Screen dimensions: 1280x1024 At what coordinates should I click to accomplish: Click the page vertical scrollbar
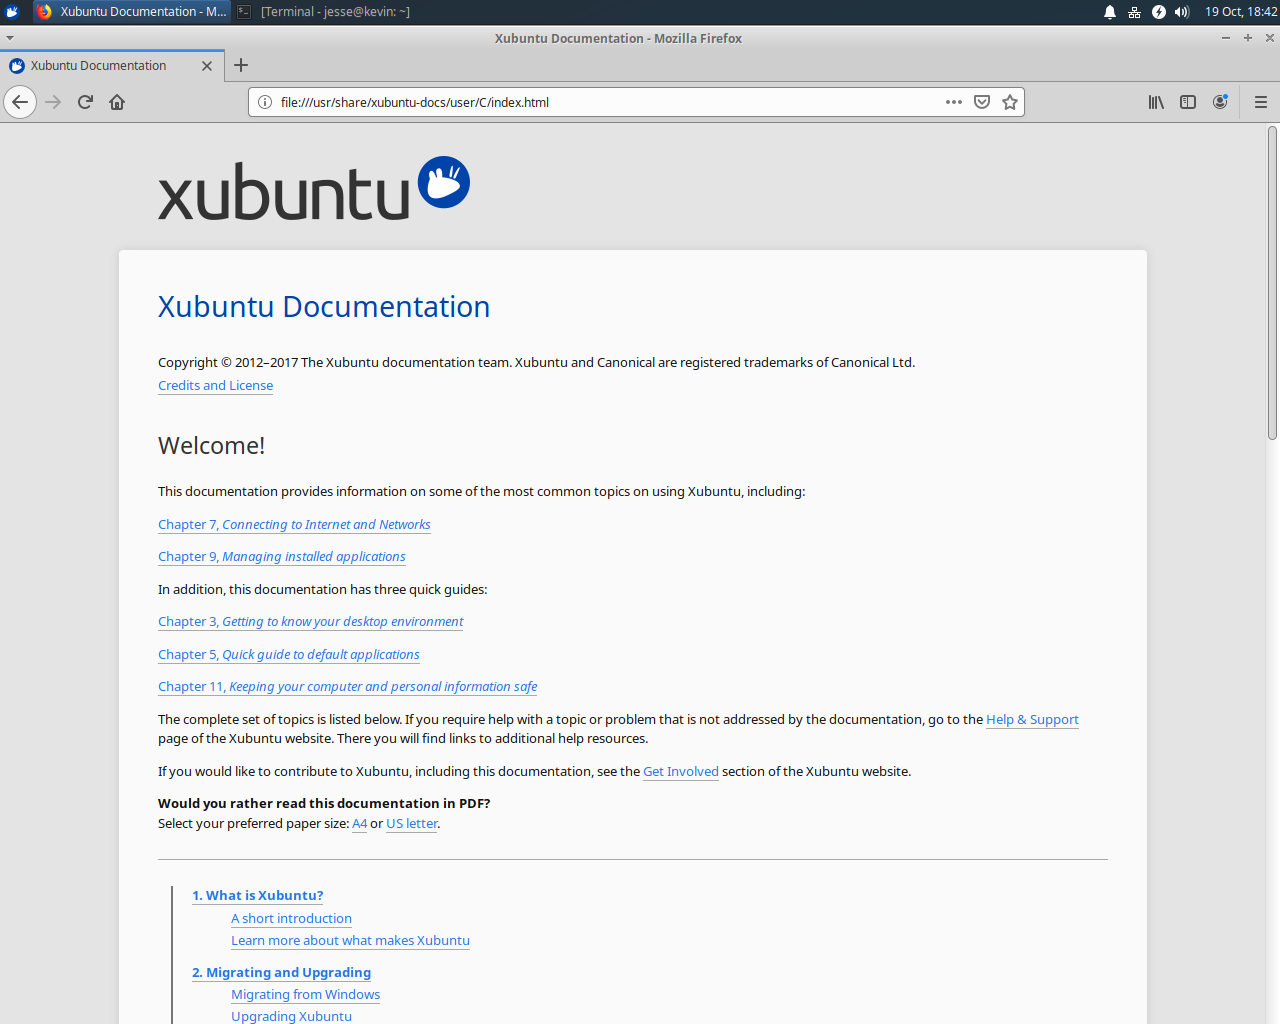(x=1272, y=283)
